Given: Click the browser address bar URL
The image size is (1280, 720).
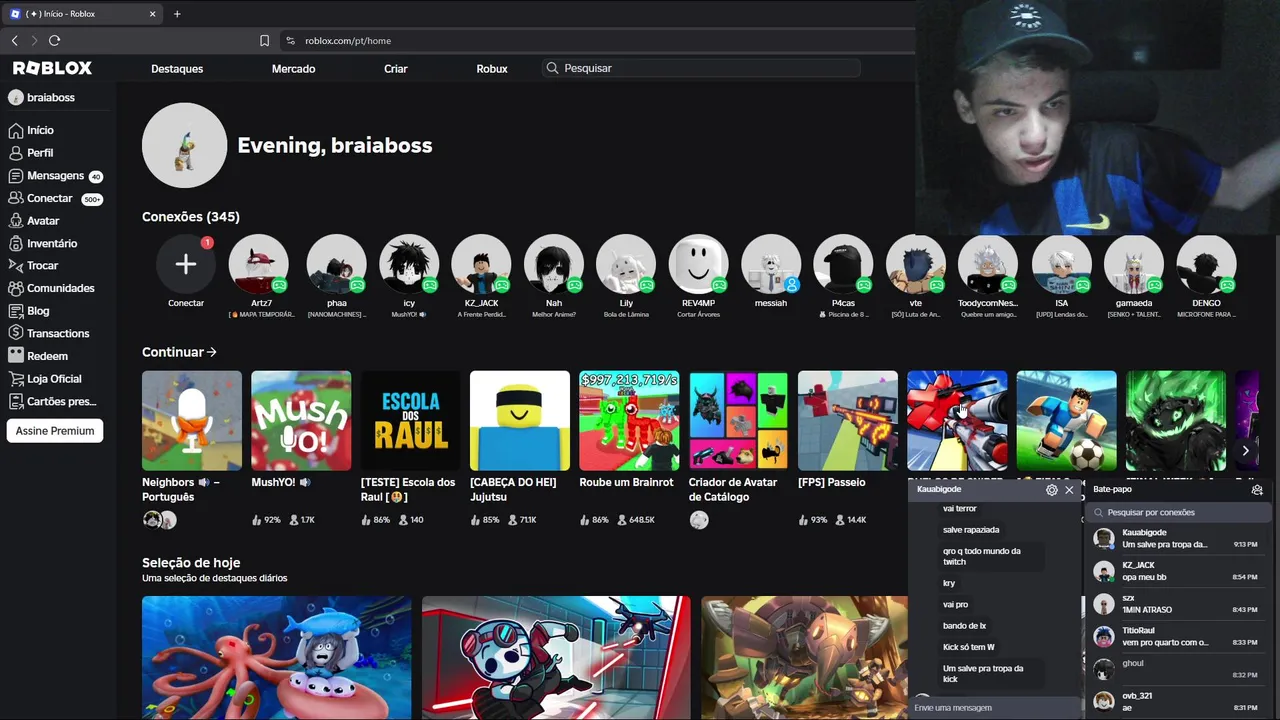Looking at the screenshot, I should 348,41.
